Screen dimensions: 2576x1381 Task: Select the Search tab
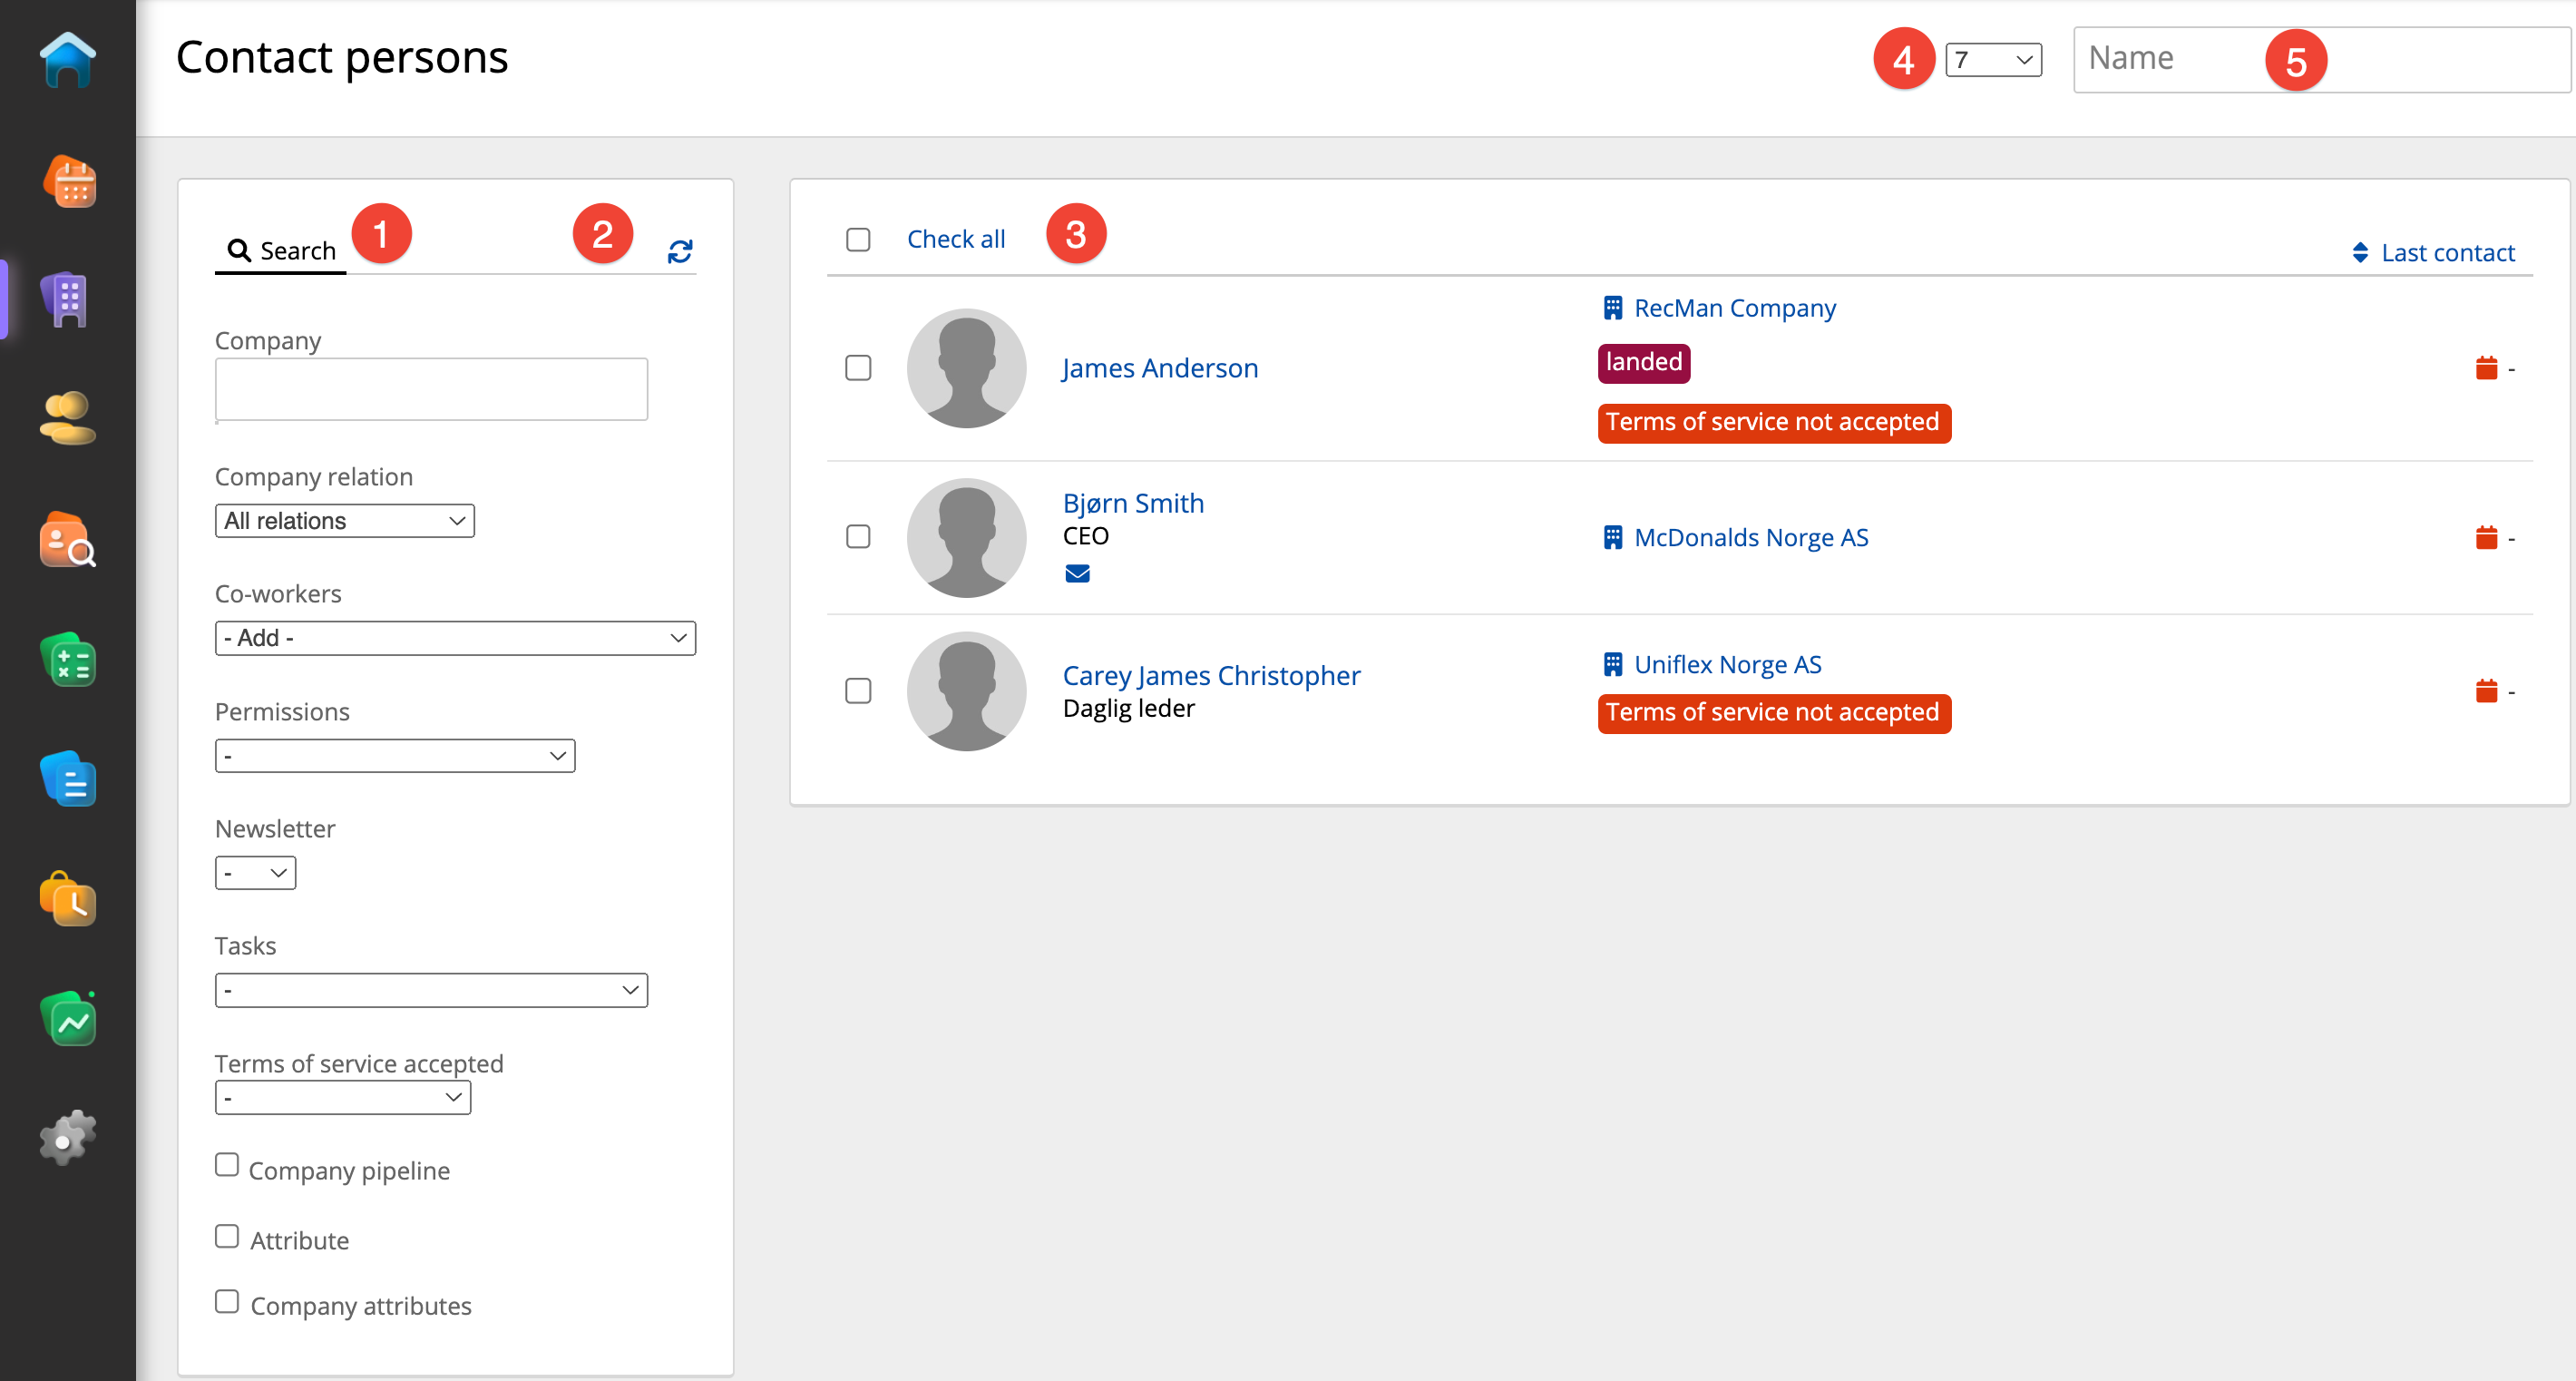(281, 251)
